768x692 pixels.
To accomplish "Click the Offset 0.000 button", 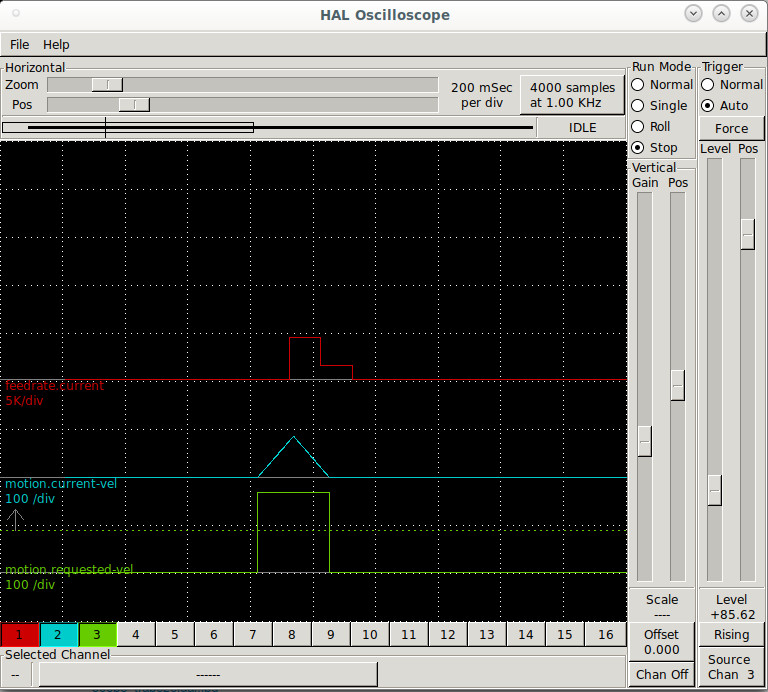I will click(662, 642).
